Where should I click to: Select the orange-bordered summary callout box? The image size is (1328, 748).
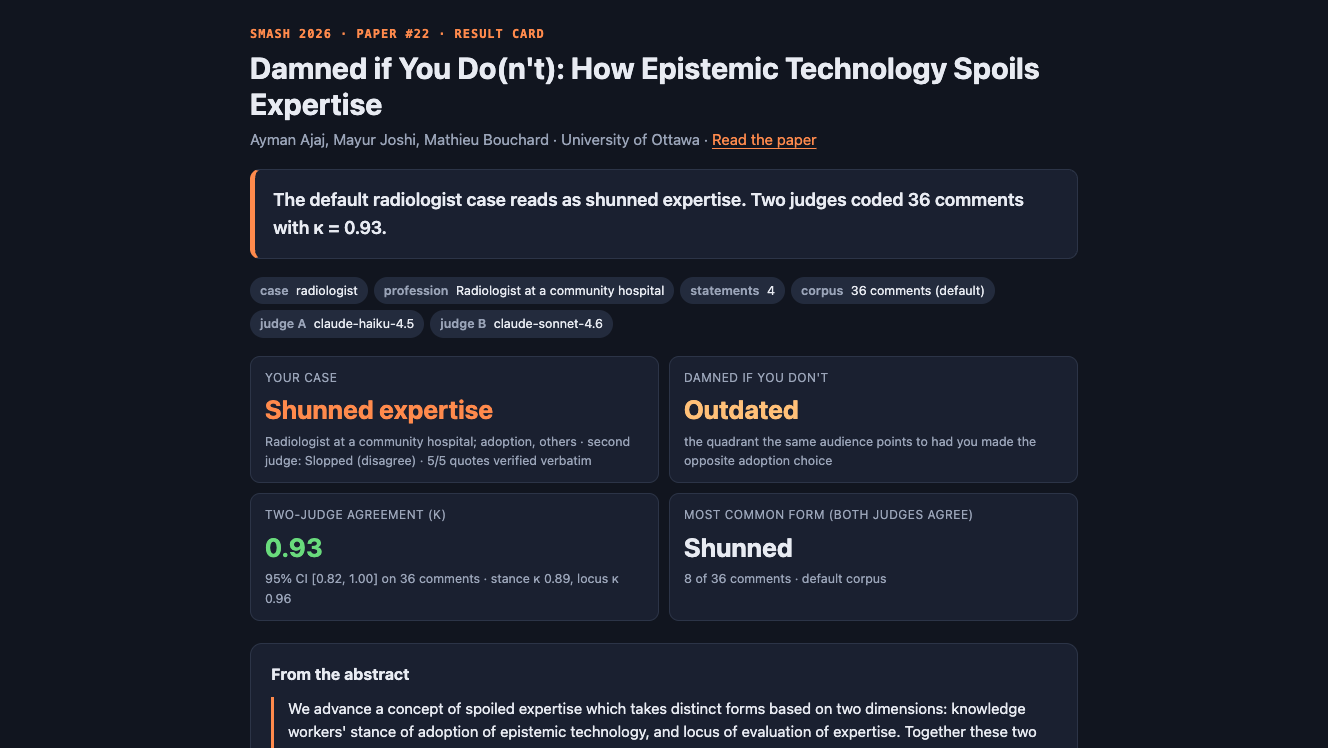pyautogui.click(x=664, y=214)
